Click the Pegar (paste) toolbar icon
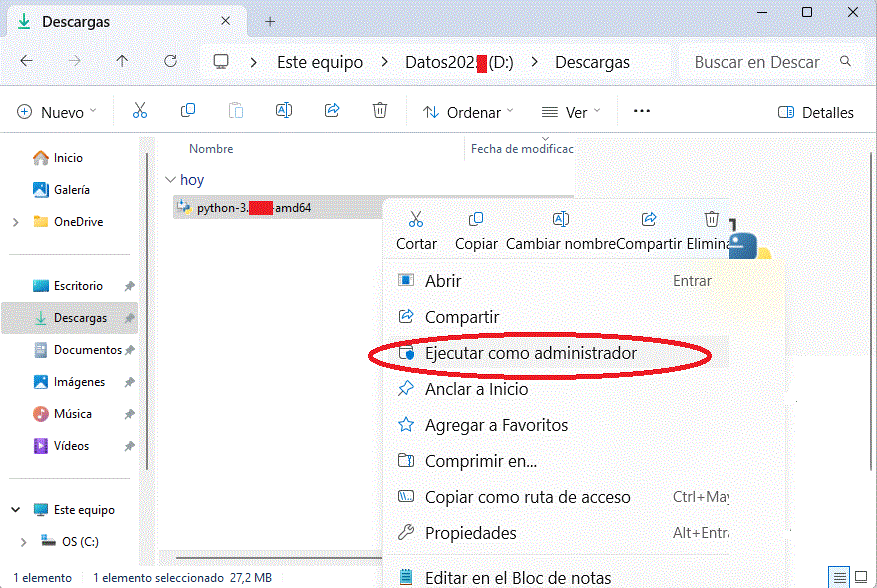This screenshot has height=588, width=877. pos(236,111)
